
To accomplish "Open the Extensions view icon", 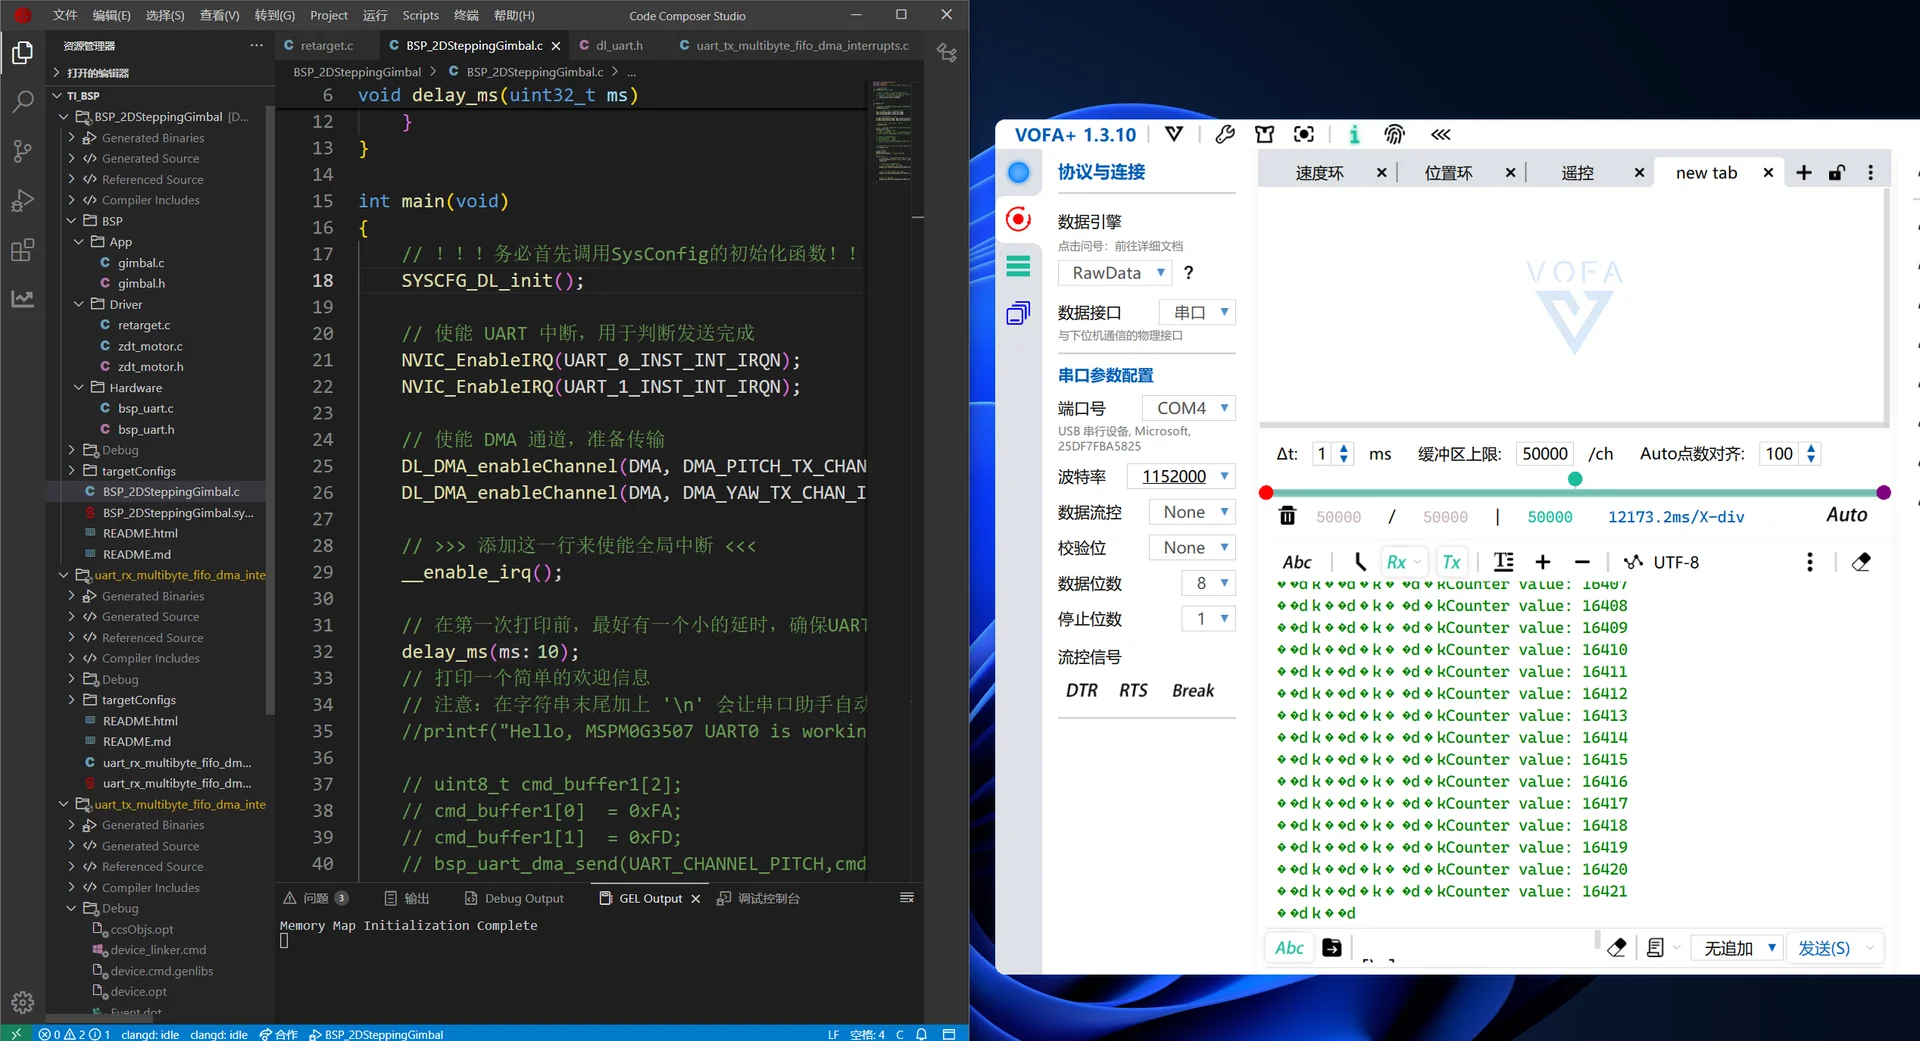I will tap(22, 250).
